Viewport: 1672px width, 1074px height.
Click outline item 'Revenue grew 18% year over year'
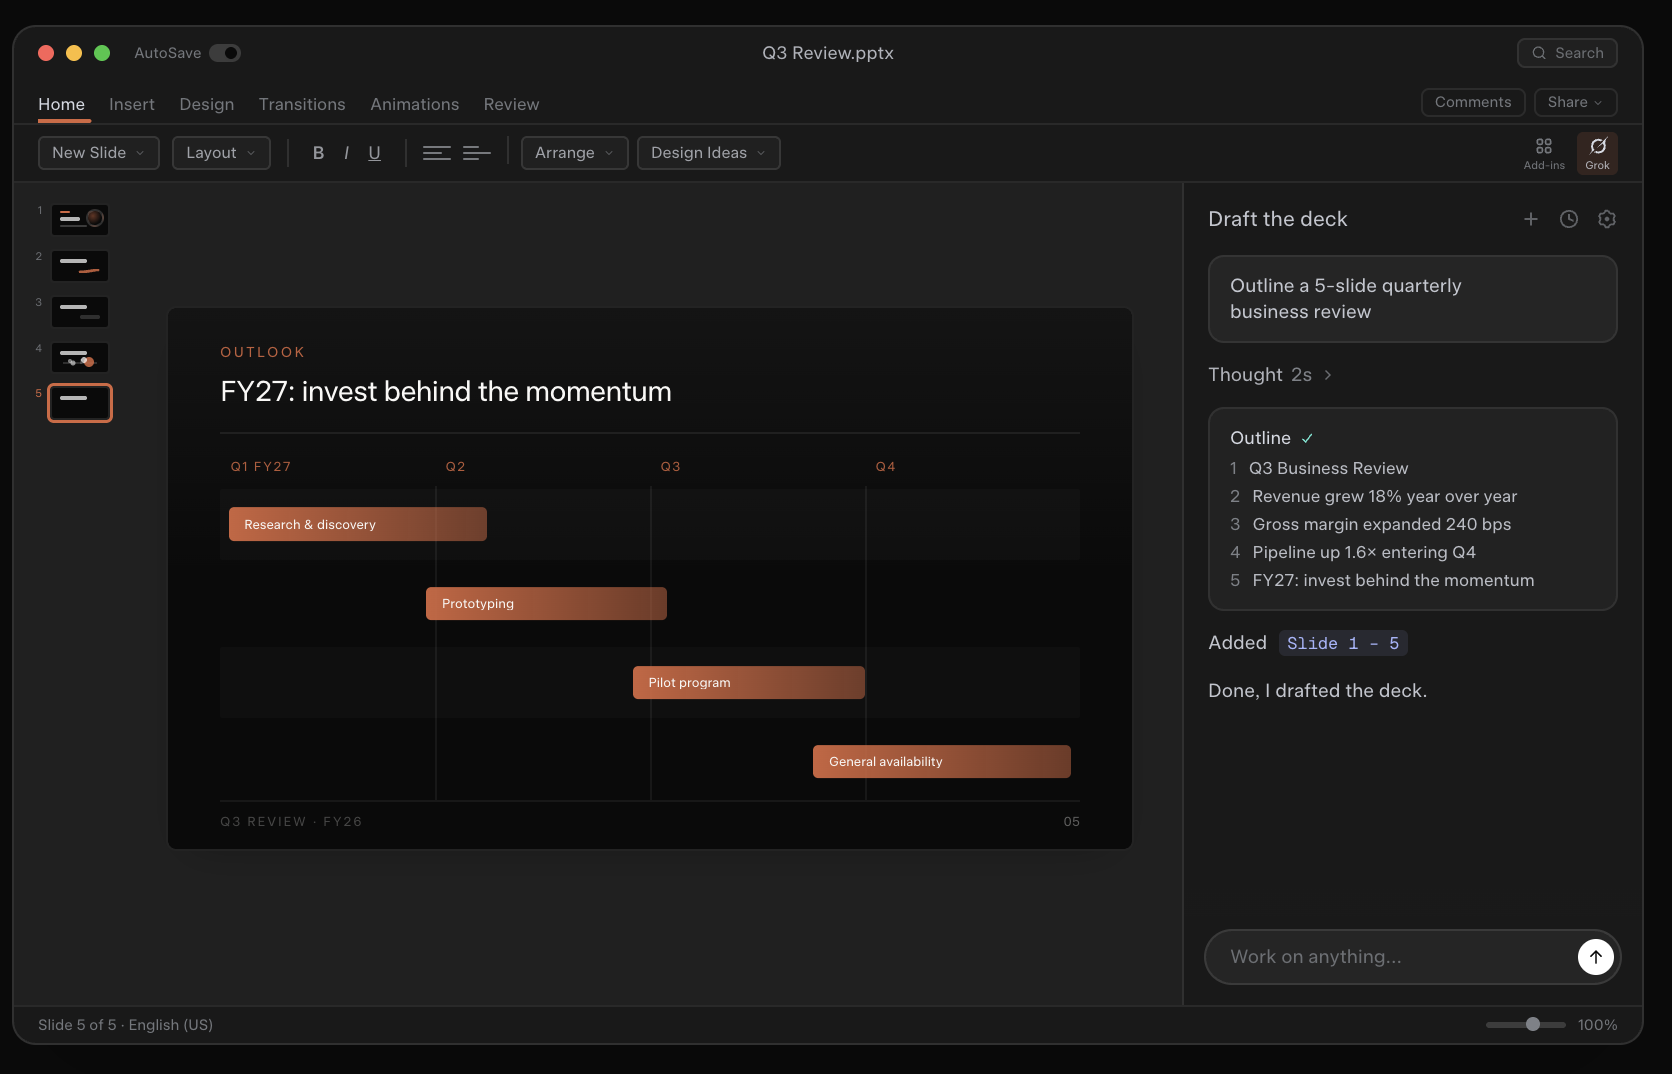point(1384,496)
